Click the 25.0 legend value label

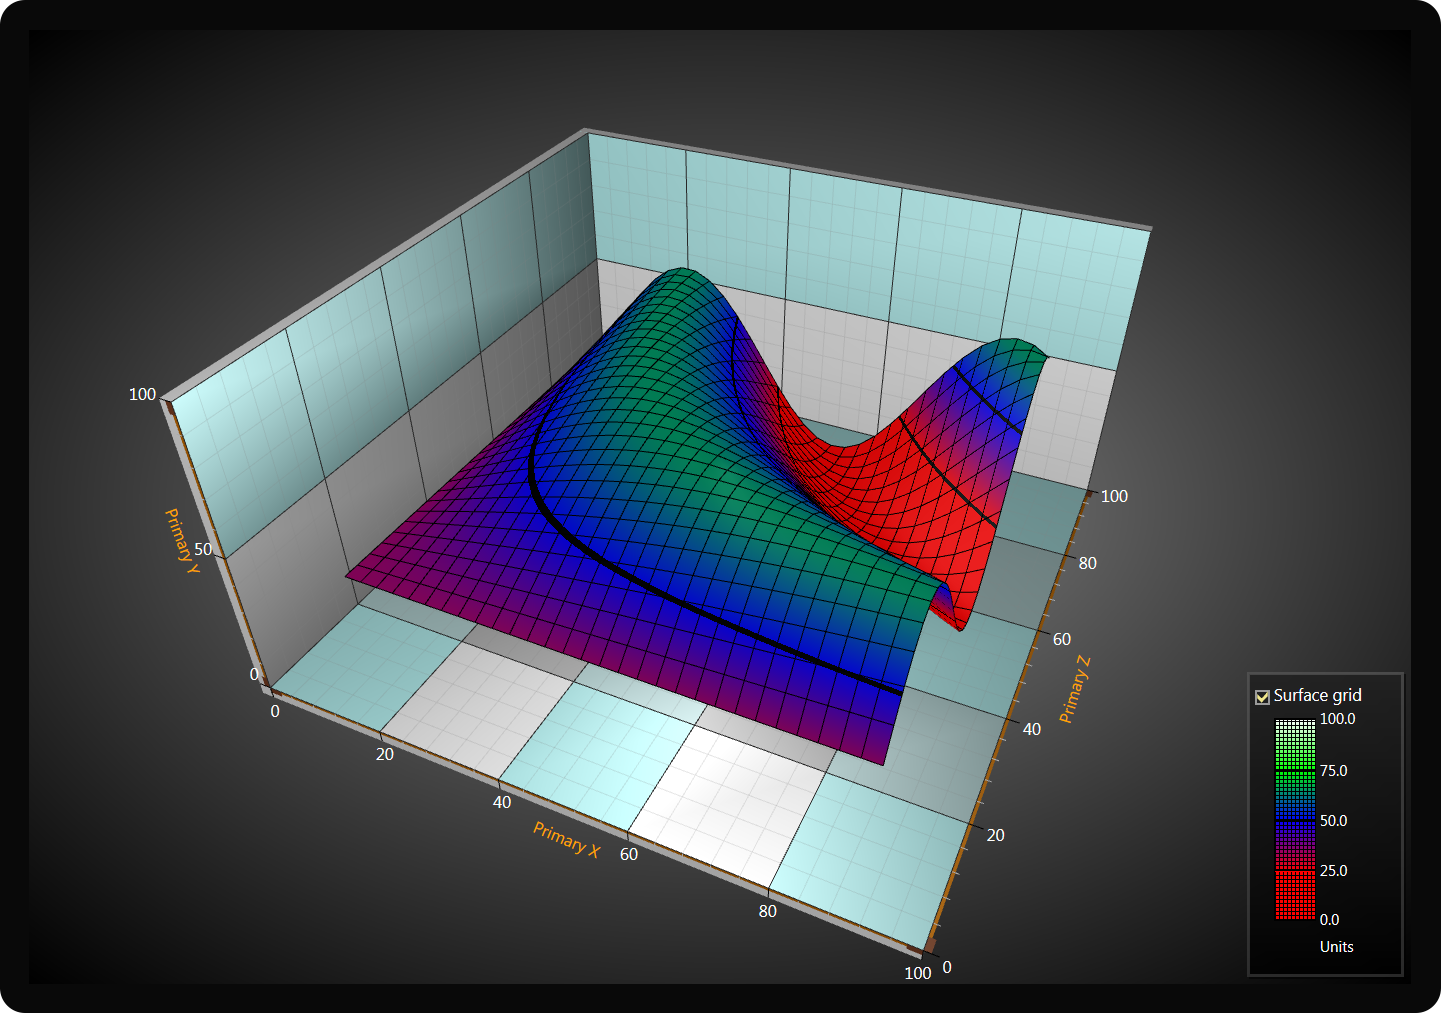pos(1333,871)
